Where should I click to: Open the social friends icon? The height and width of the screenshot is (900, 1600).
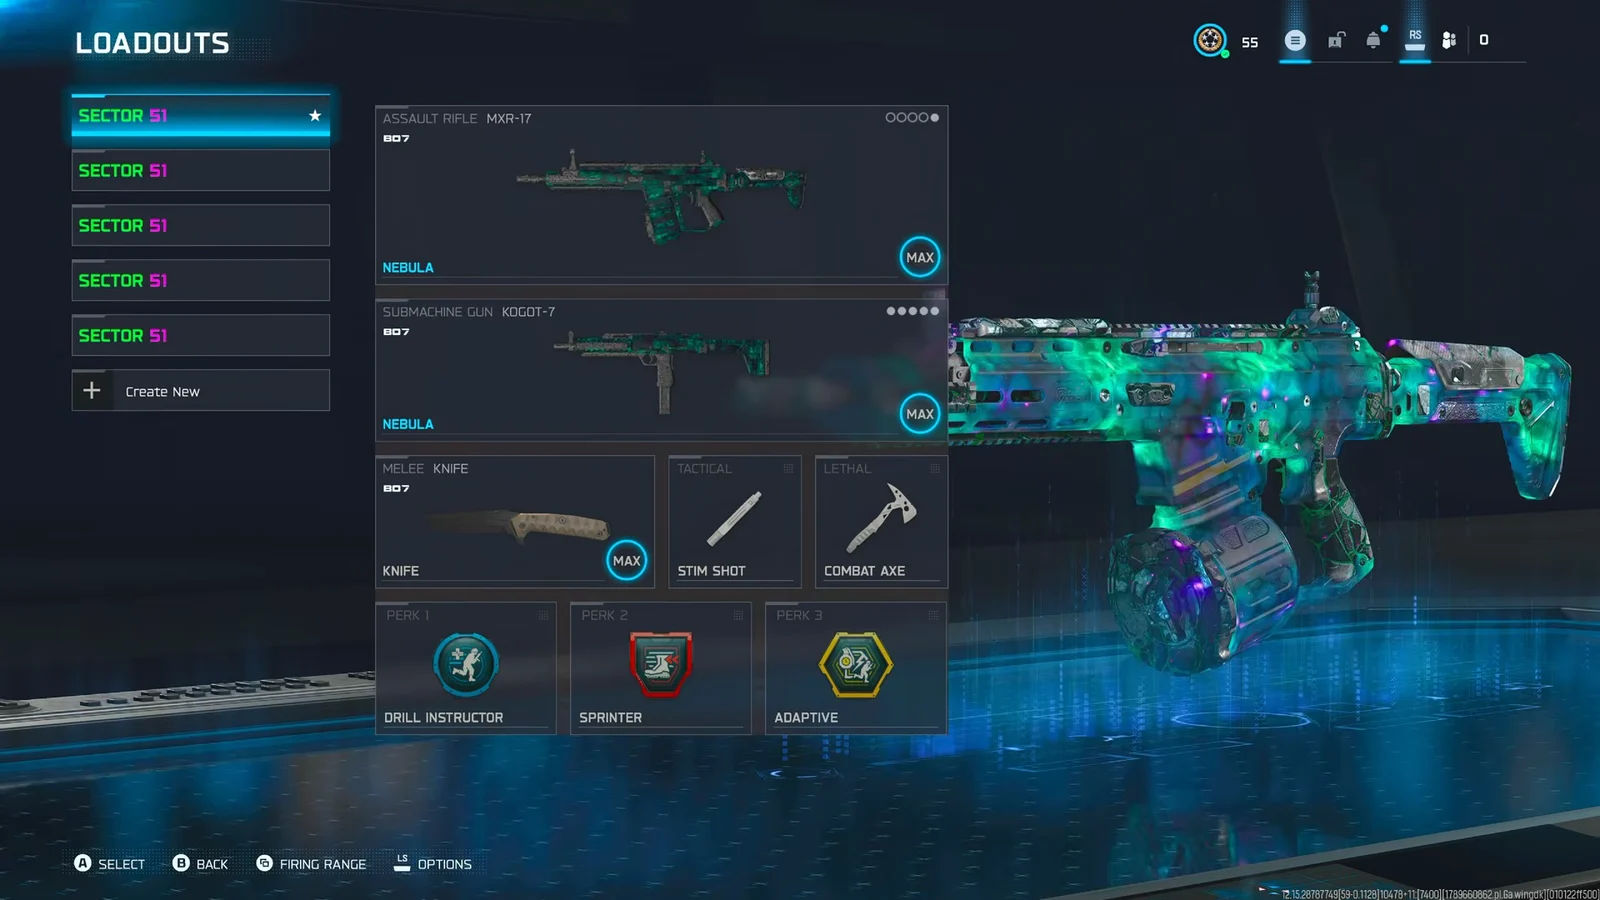(x=1449, y=40)
